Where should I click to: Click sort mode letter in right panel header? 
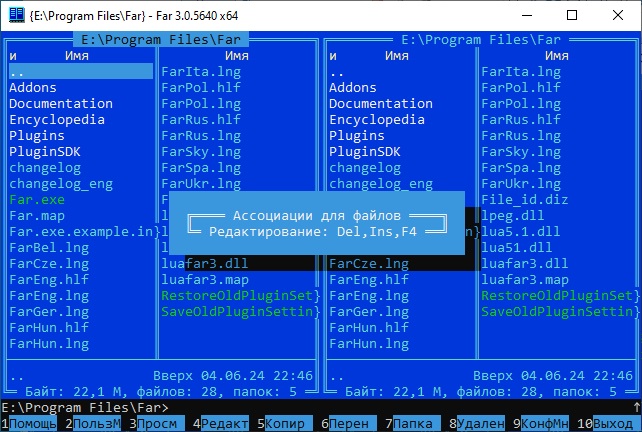[x=333, y=56]
